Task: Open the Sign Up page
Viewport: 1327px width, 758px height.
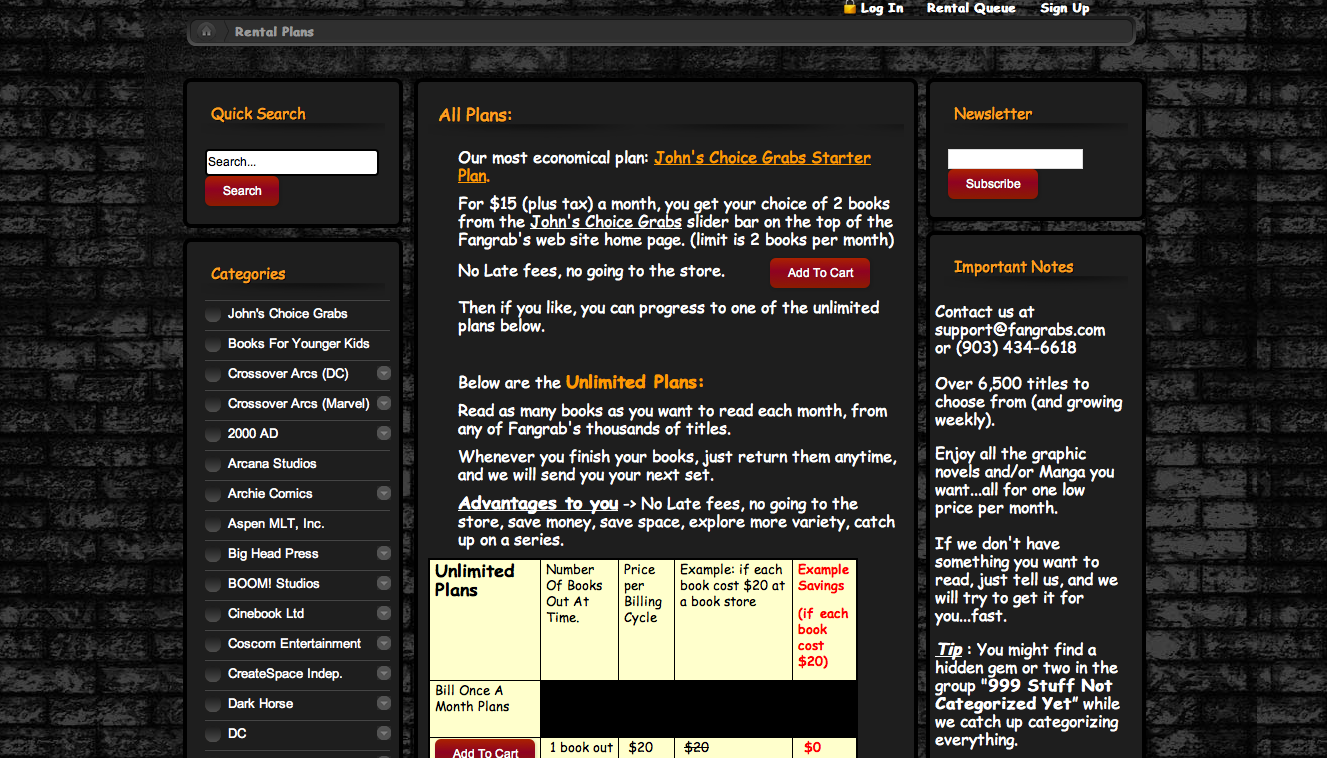Action: (x=1065, y=8)
